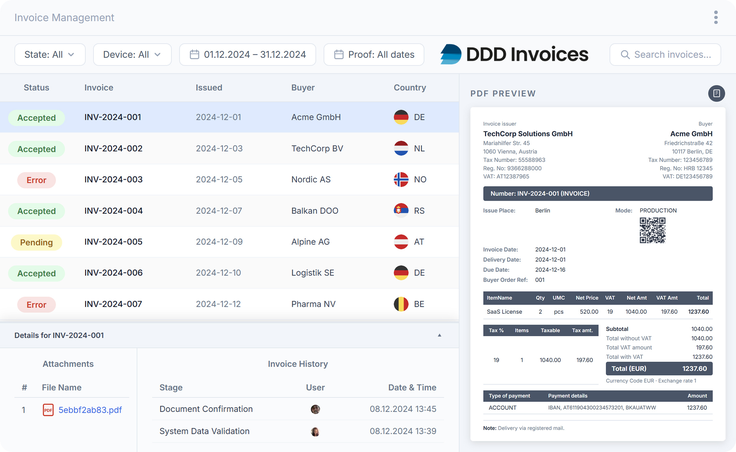This screenshot has width=736, height=452.
Task: Click the Belgium flag icon
Action: coord(401,304)
